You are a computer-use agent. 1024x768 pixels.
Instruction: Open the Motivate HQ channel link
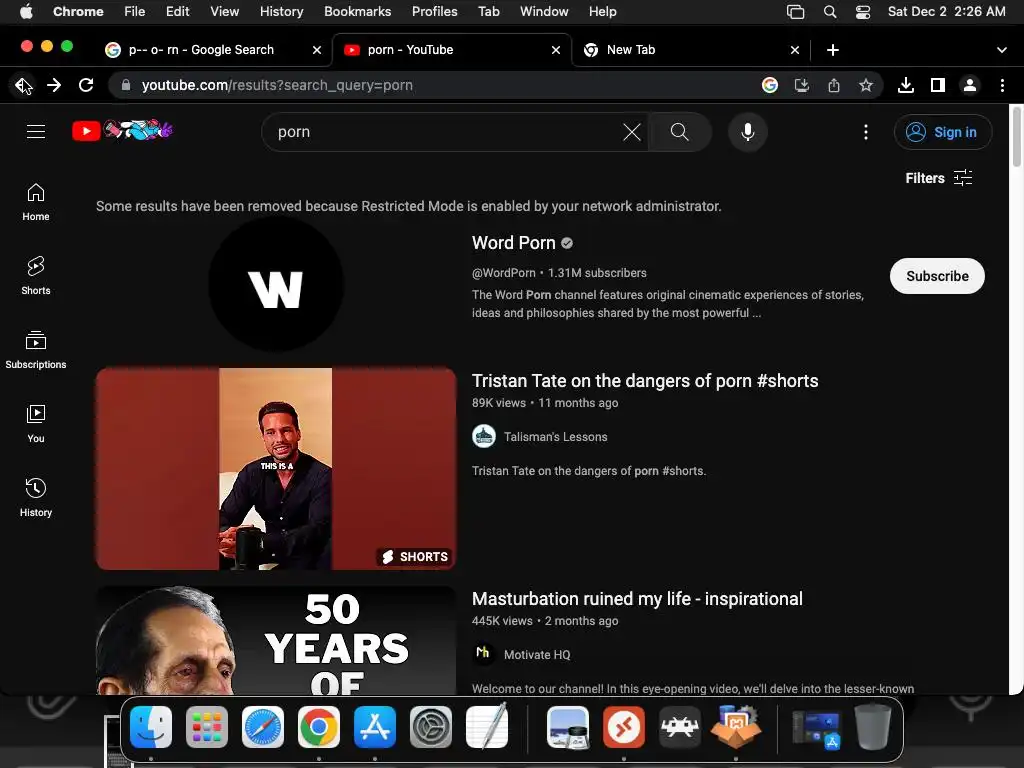[537, 654]
